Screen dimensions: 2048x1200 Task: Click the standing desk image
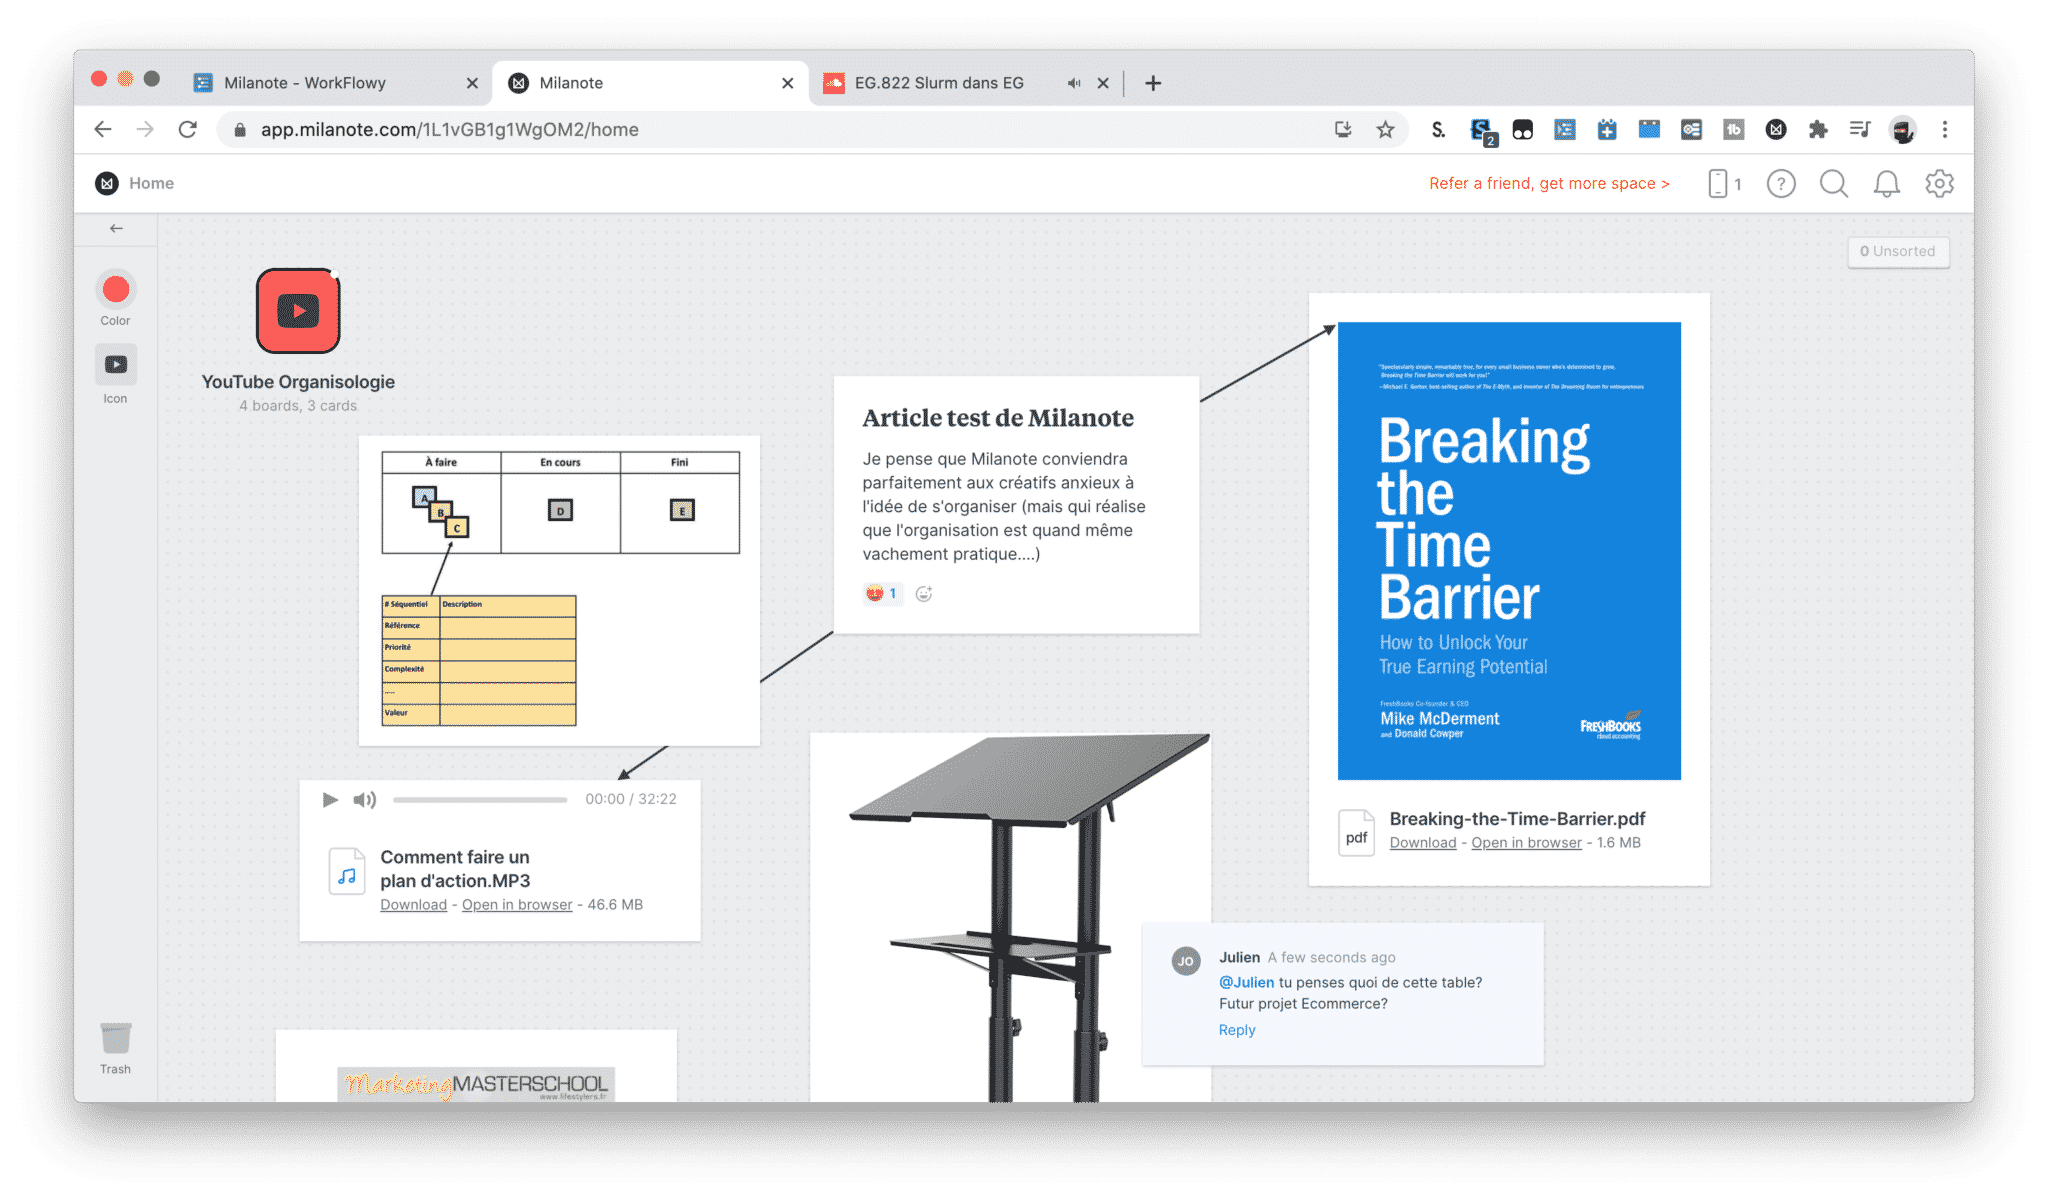pyautogui.click(x=1010, y=917)
